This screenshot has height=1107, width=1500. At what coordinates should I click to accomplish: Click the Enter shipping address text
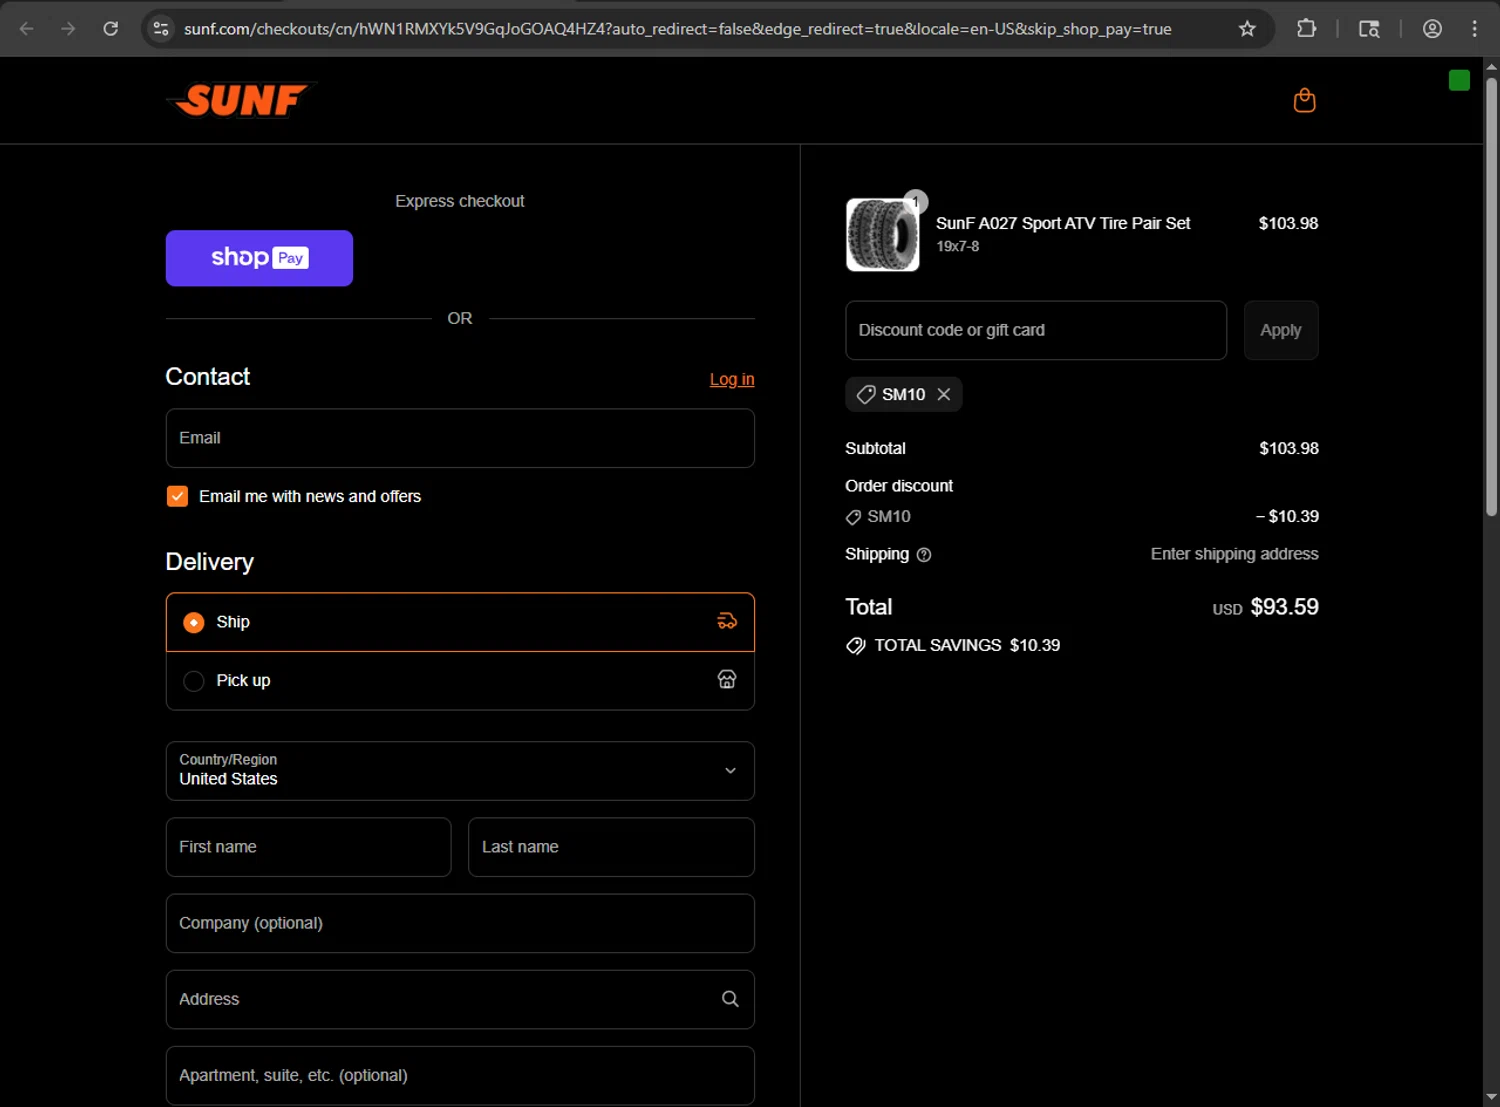(1234, 554)
